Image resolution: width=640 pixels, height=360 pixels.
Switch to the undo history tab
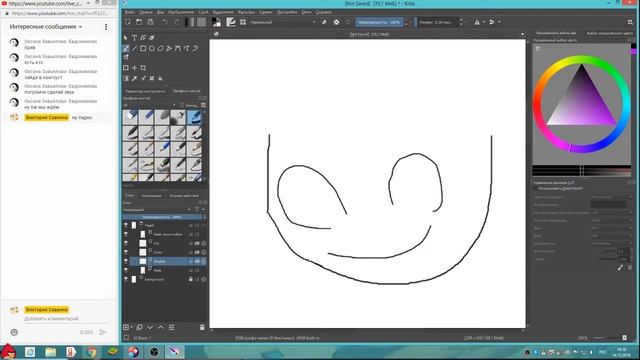click(x=184, y=196)
